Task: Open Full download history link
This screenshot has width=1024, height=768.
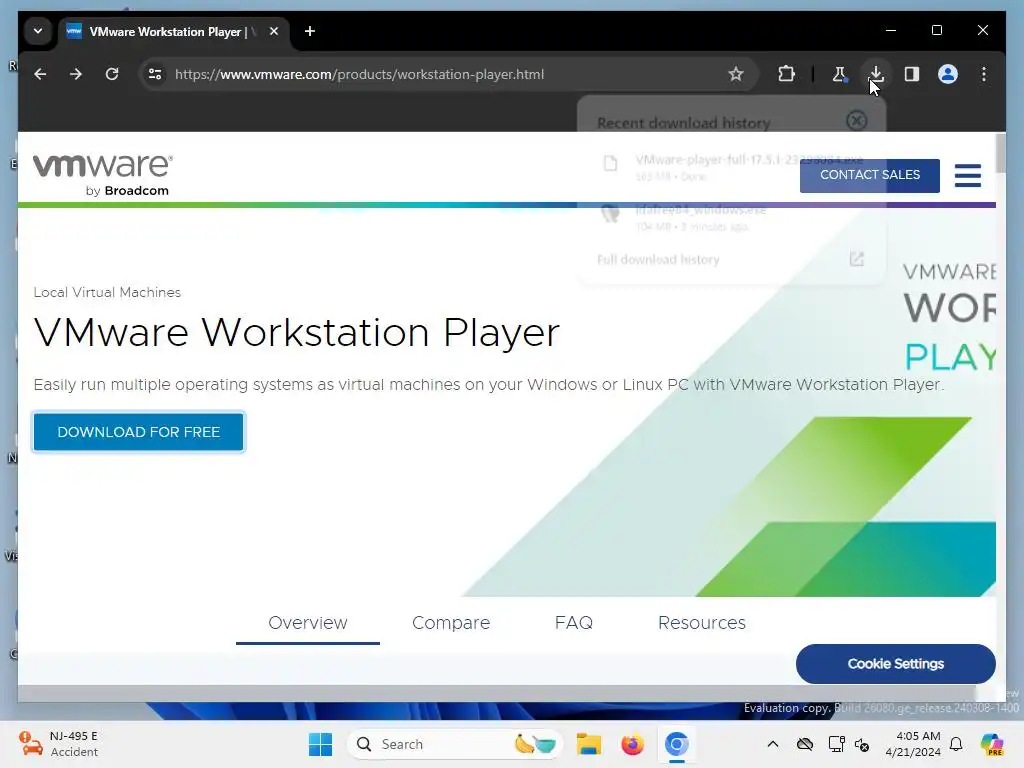Action: click(x=658, y=260)
